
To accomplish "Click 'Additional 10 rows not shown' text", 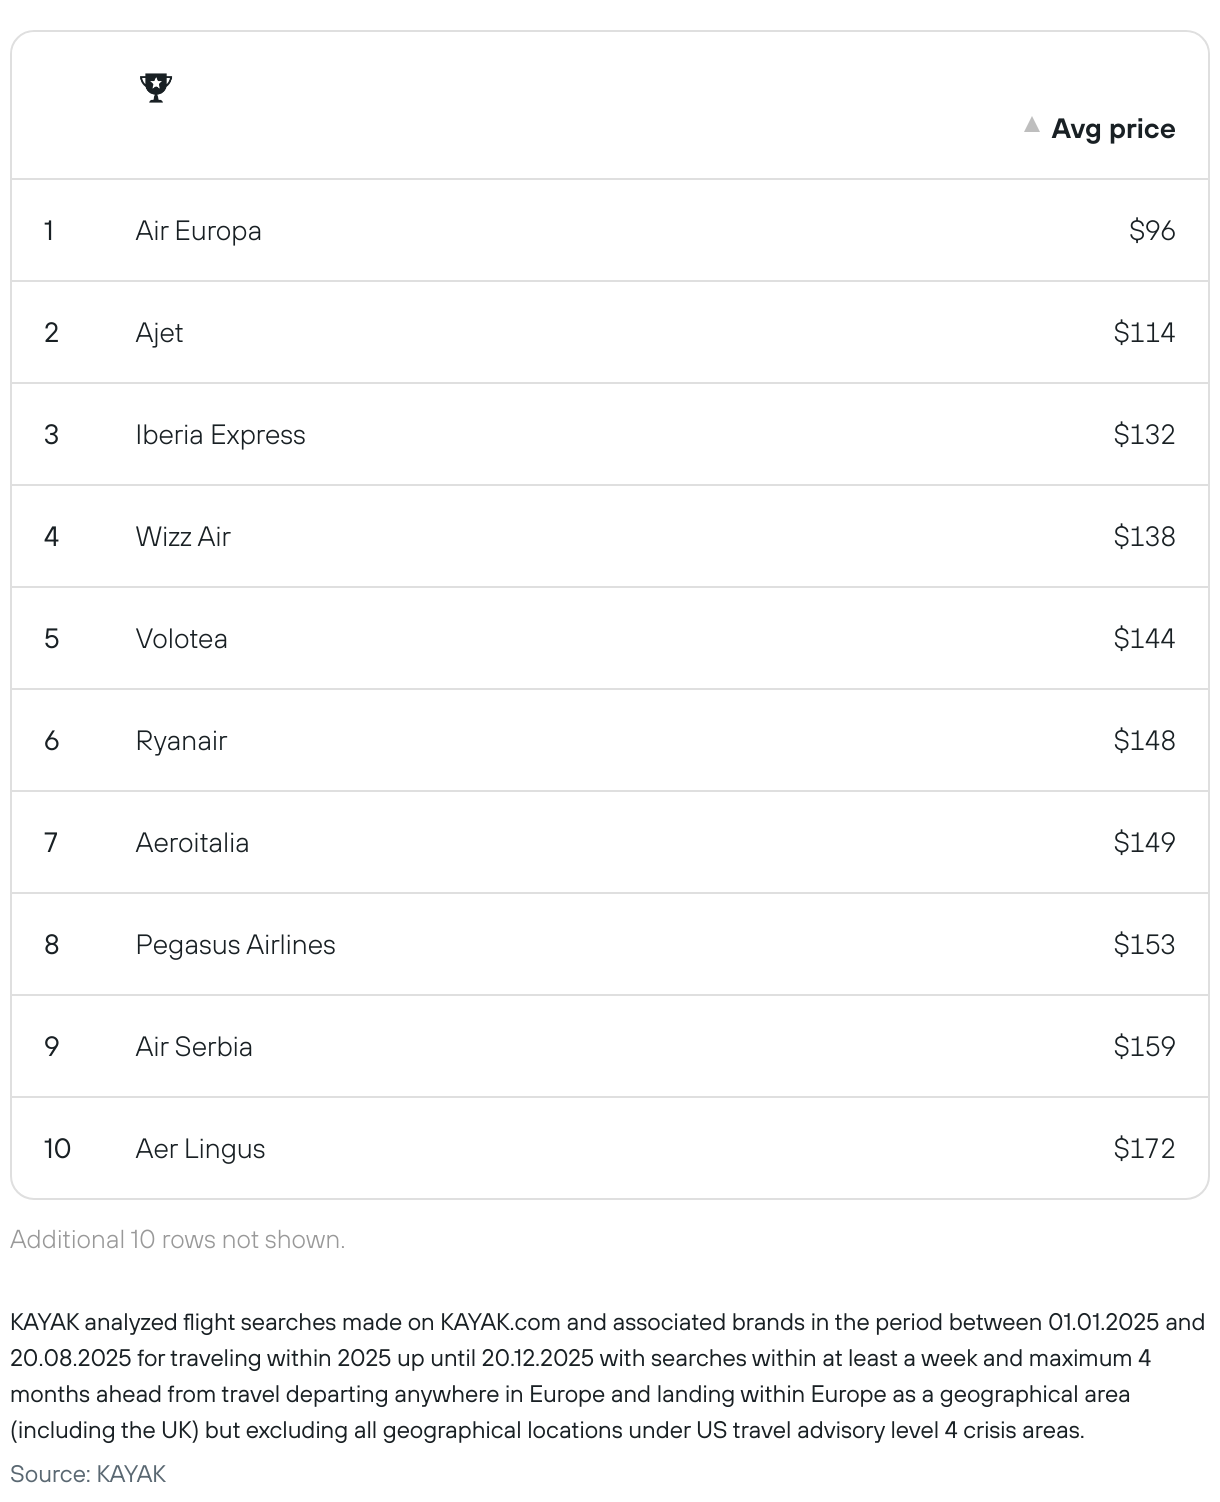I will (177, 1240).
